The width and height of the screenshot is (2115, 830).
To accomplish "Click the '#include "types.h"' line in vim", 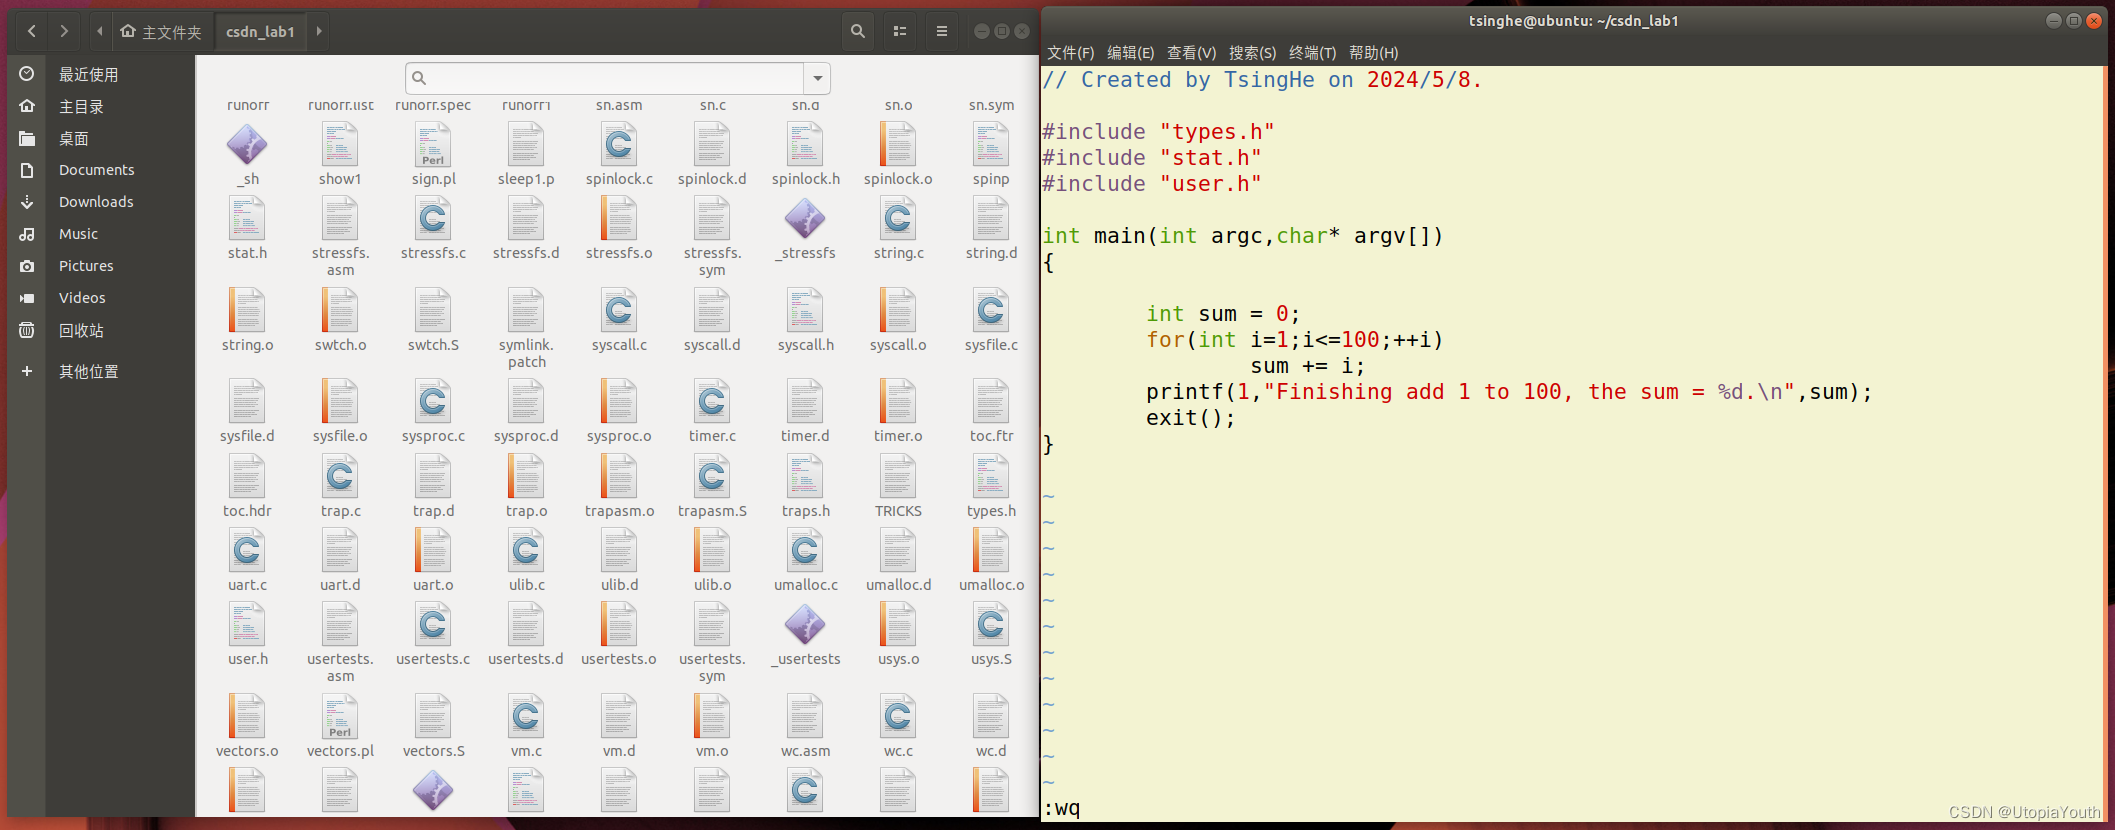I will click(x=1158, y=132).
